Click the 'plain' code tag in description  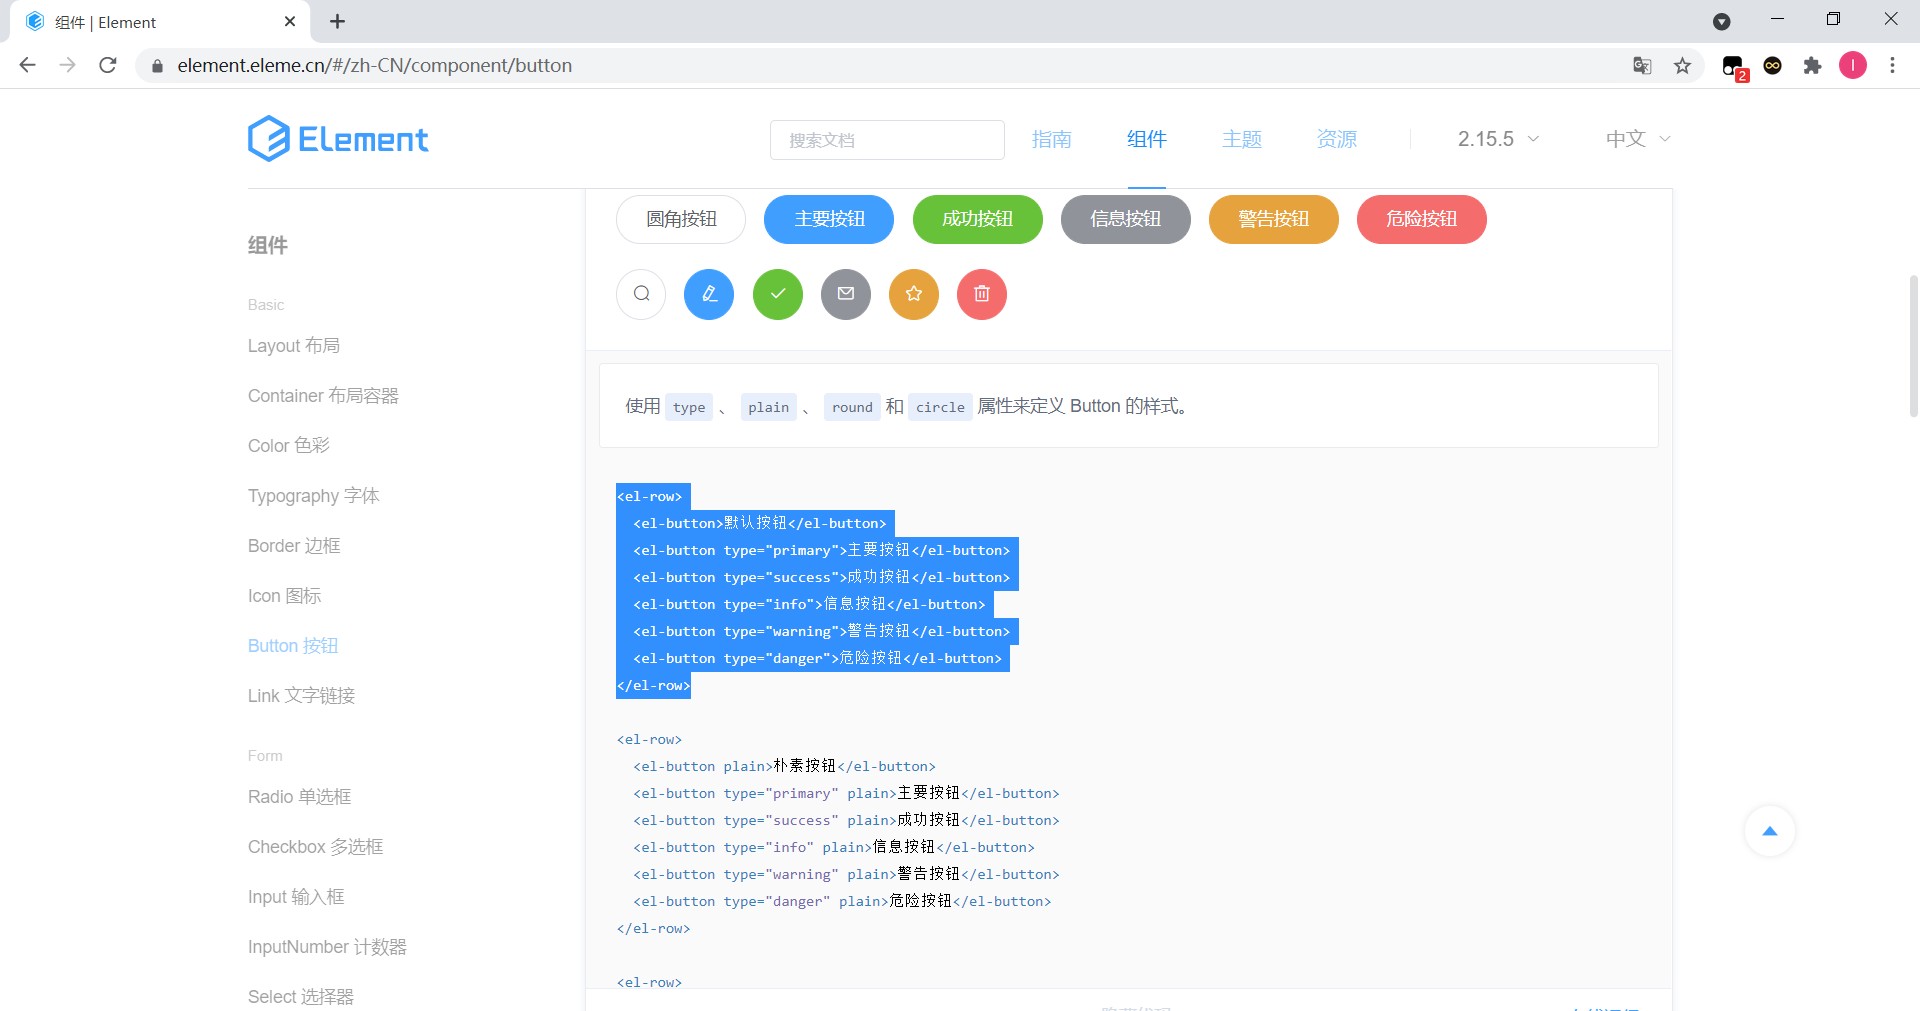(x=768, y=407)
